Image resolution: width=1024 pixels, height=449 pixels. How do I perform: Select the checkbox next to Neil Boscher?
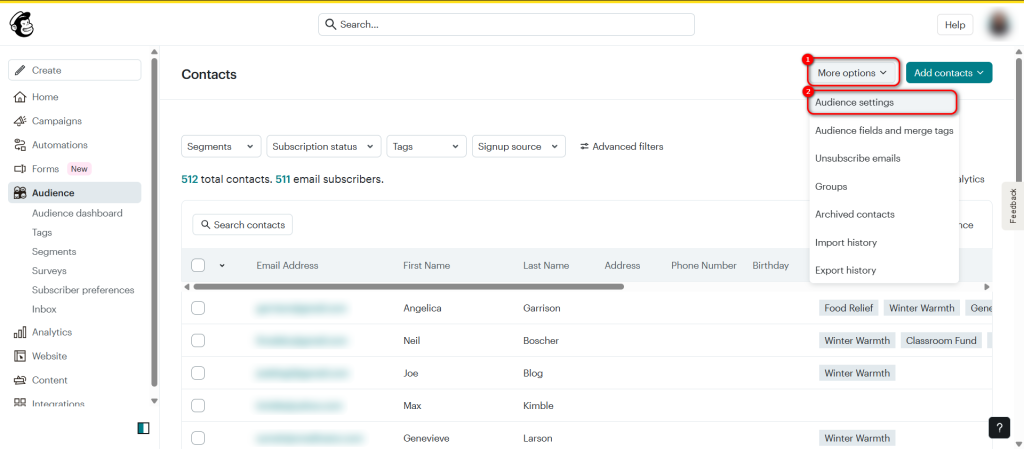point(198,341)
